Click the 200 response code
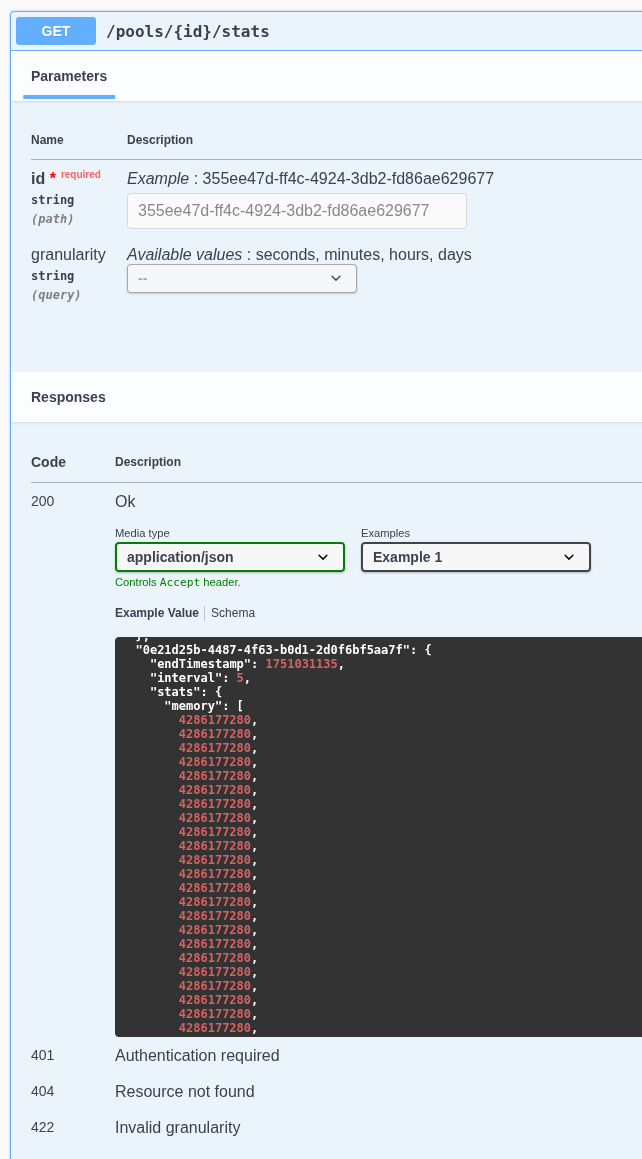This screenshot has height=1159, width=642. click(42, 501)
